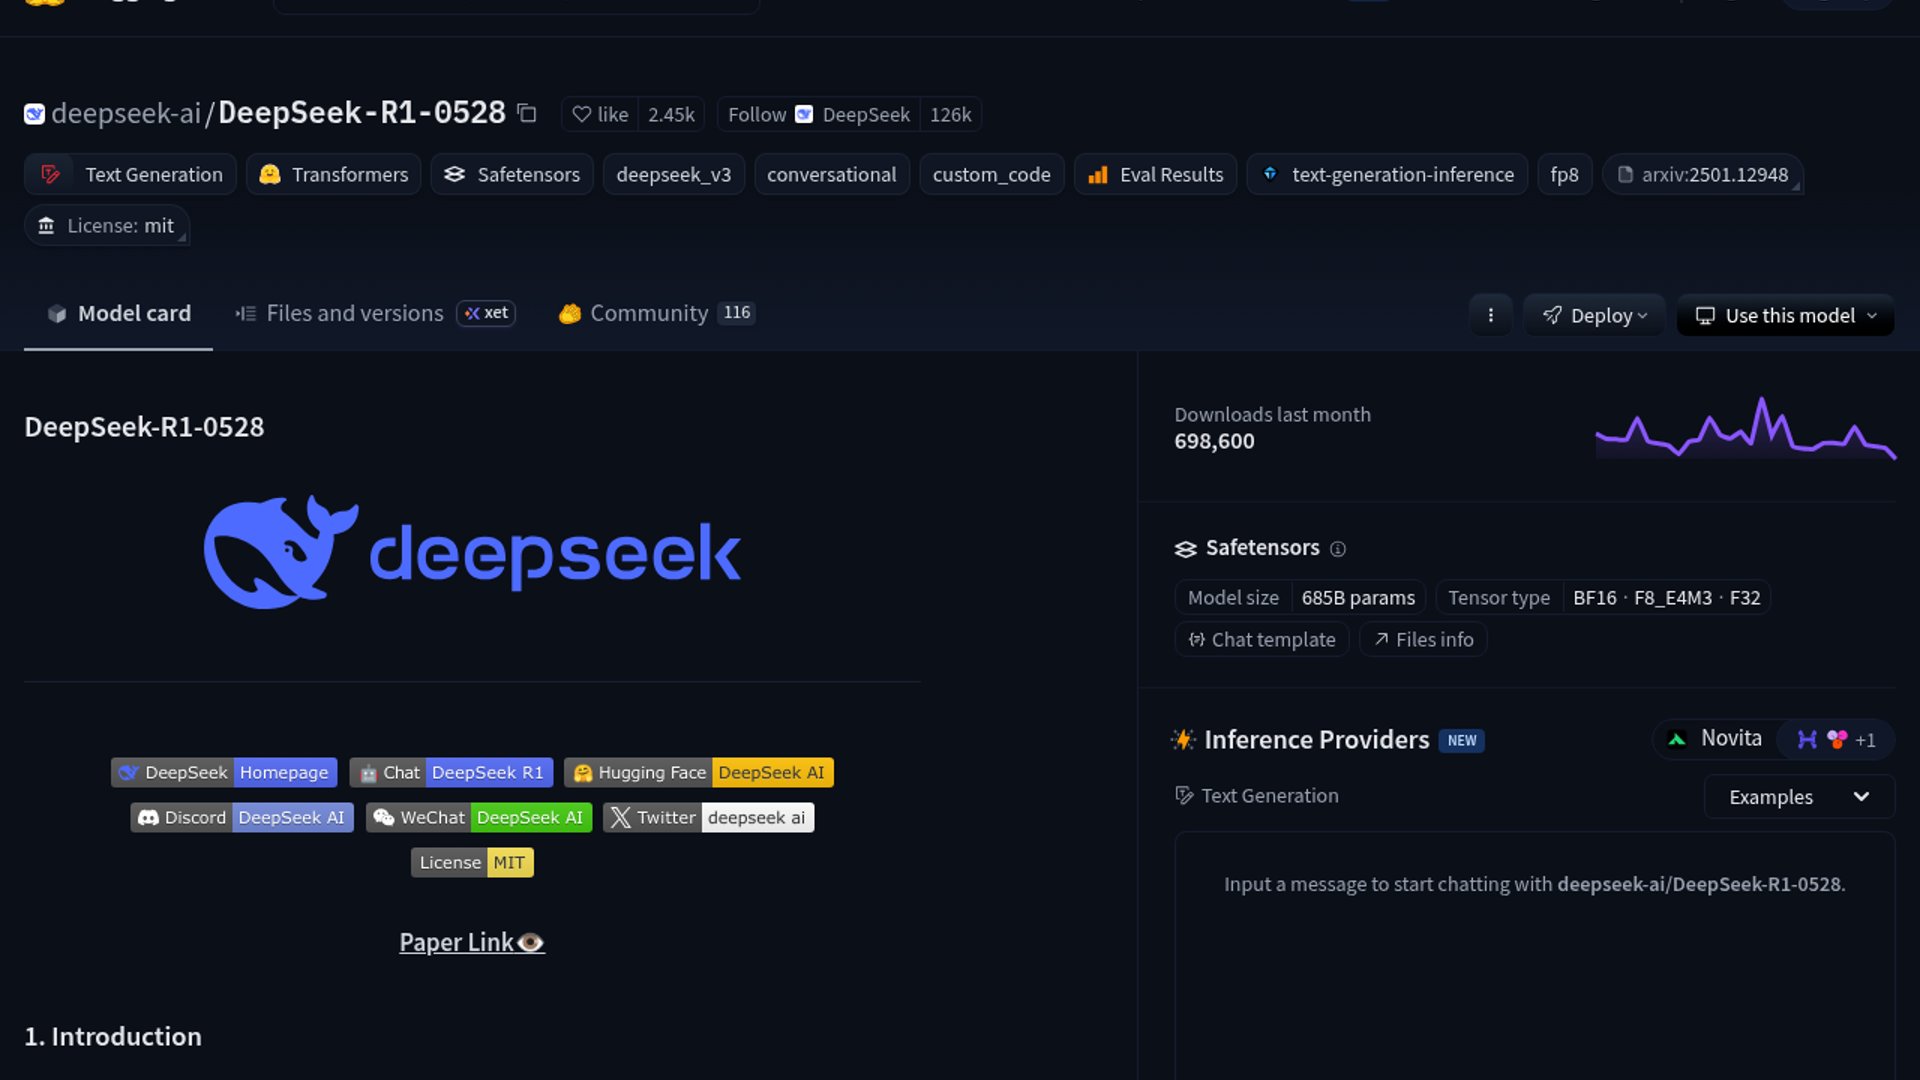Click the downloads trend chart
The image size is (1920, 1080).
(1745, 429)
